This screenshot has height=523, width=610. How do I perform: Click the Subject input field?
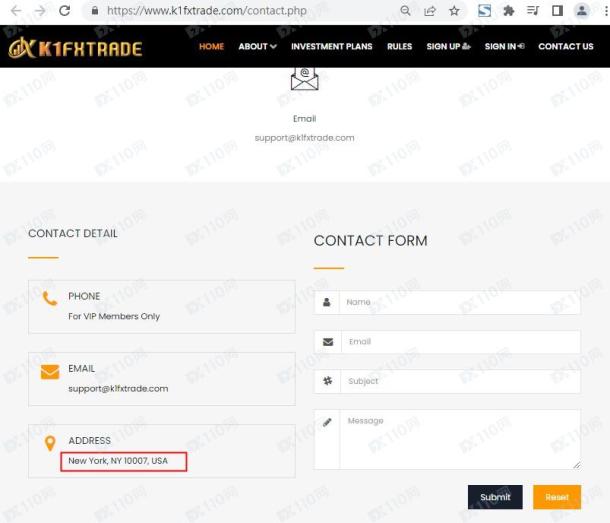(460, 381)
